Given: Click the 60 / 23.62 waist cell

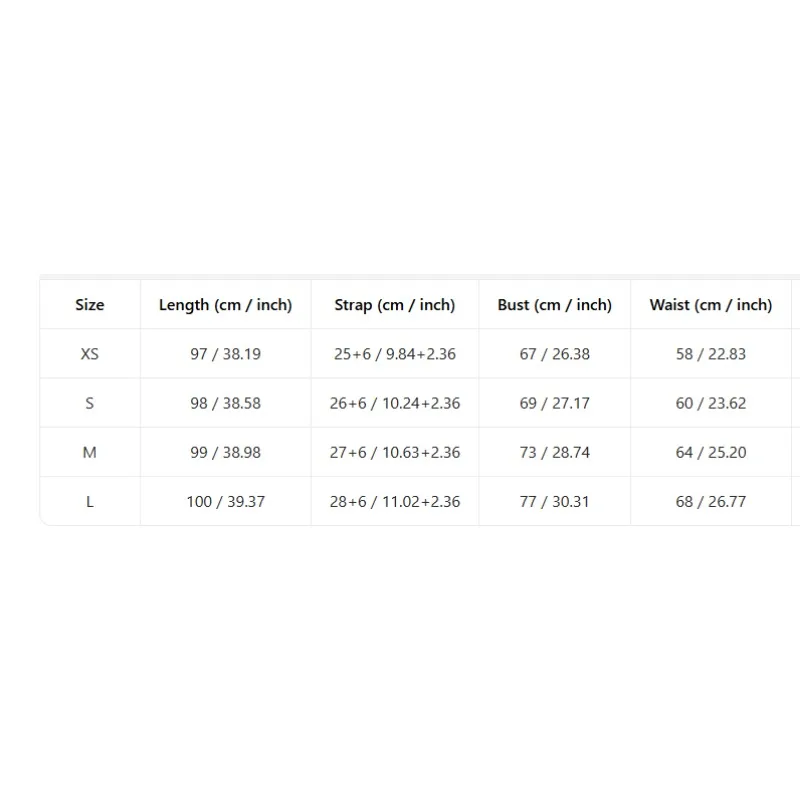Looking at the screenshot, I should [x=711, y=403].
